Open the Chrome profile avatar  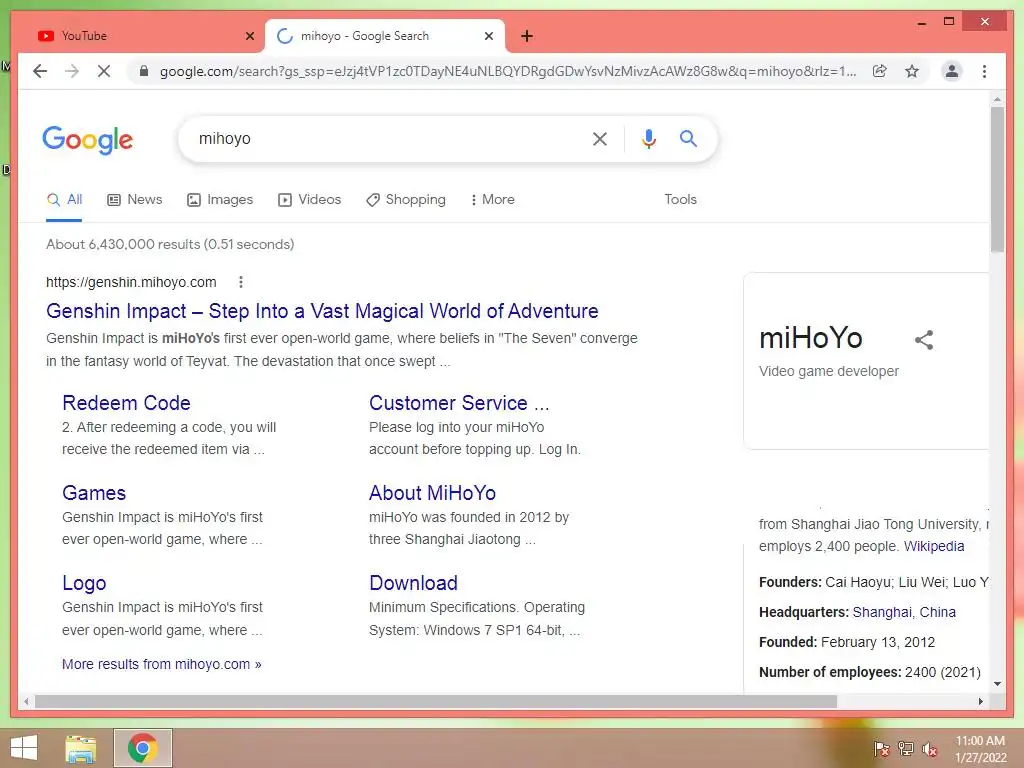(952, 71)
